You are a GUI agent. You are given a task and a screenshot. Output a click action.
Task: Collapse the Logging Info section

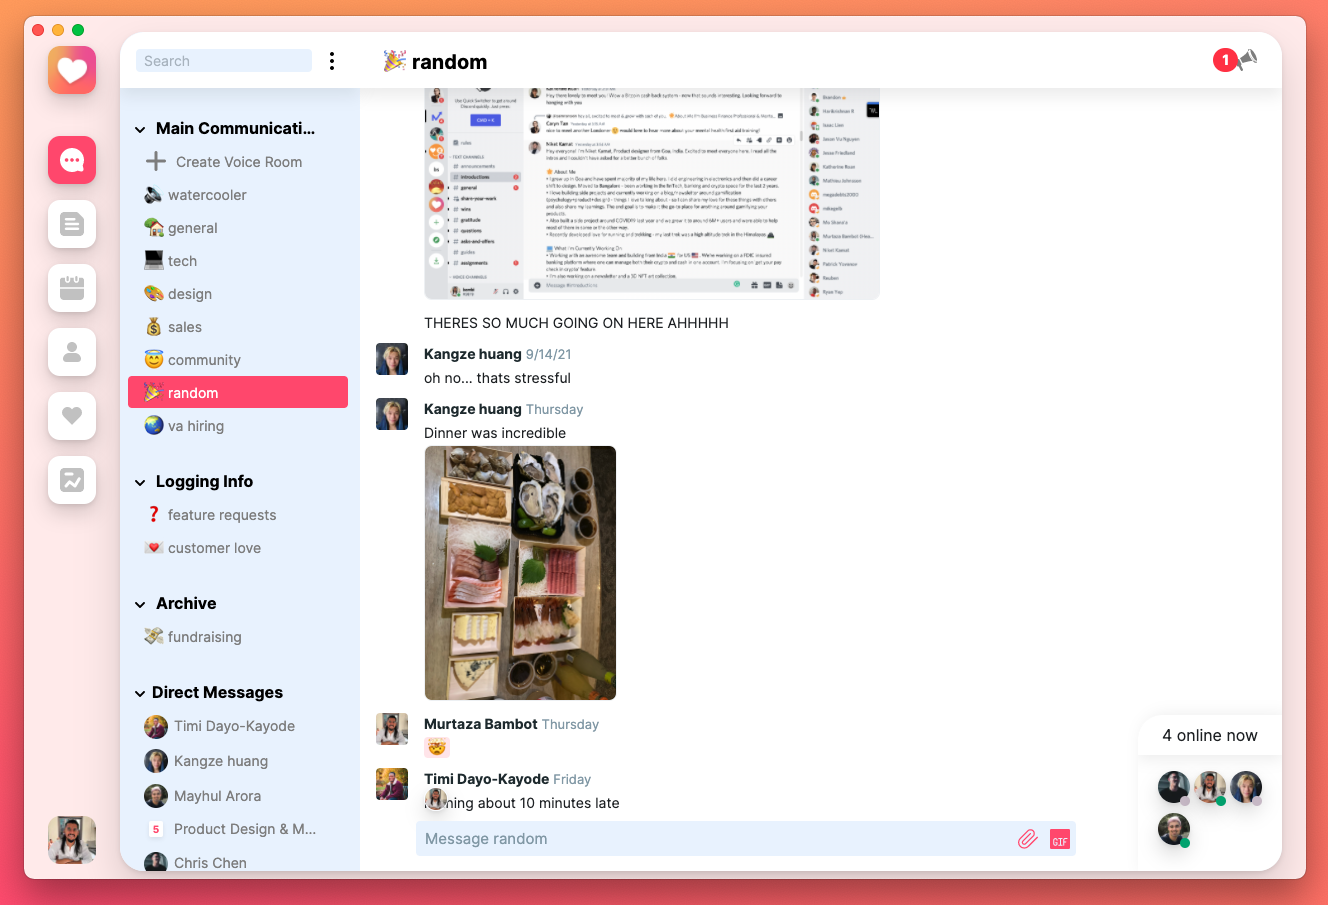tap(140, 482)
